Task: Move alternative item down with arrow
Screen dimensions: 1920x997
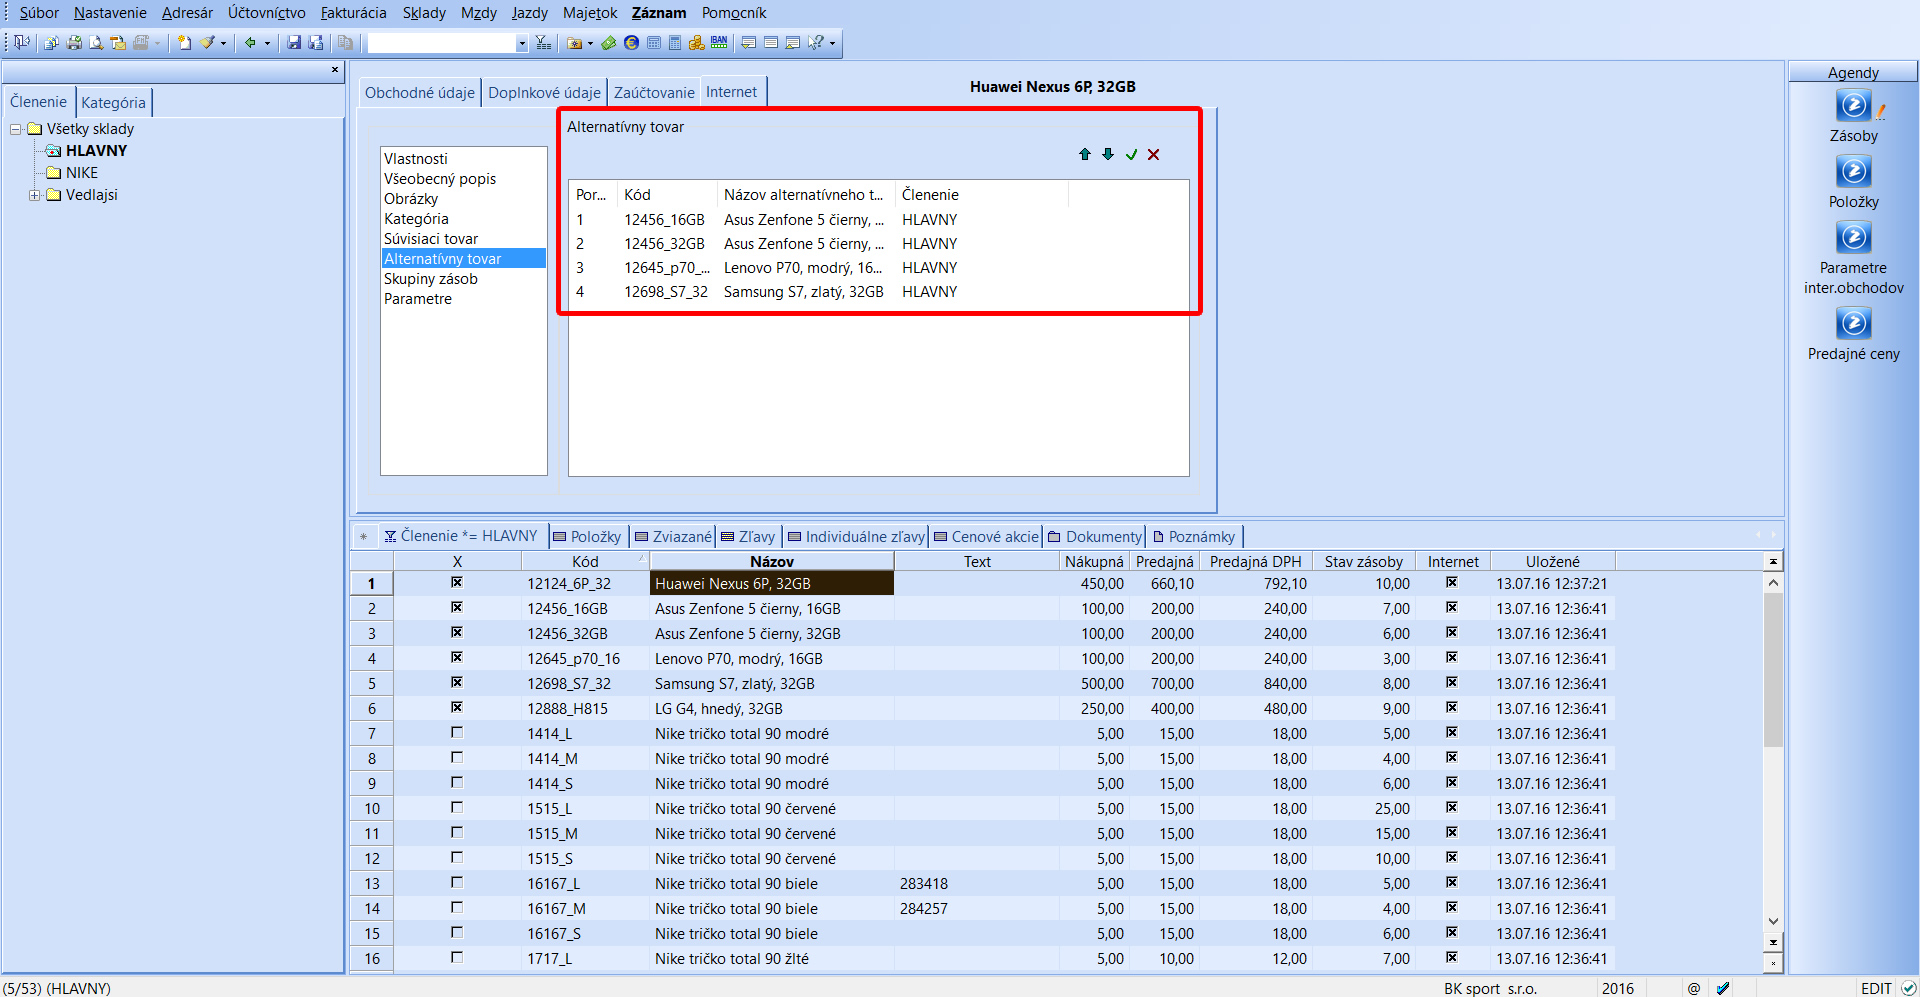Action: (1108, 154)
